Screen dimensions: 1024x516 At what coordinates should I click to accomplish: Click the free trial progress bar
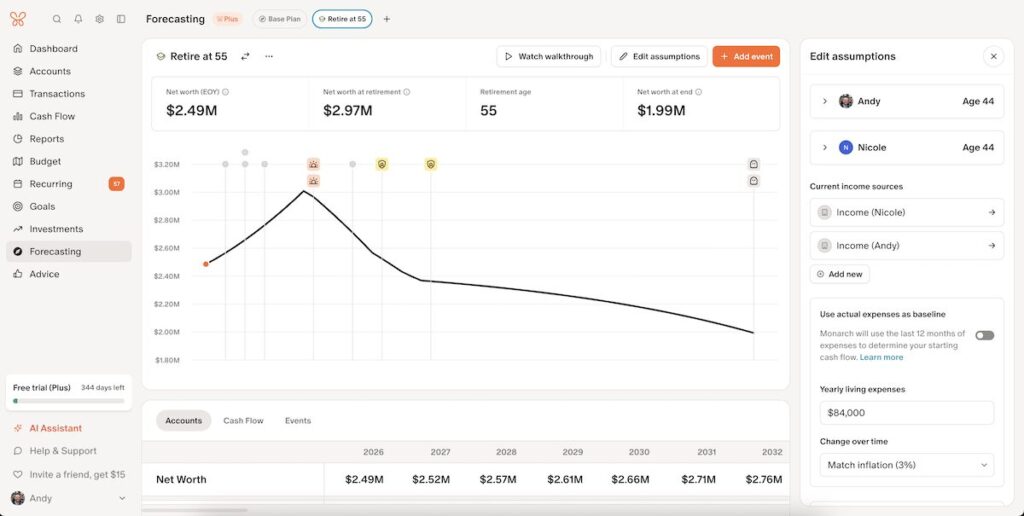tap(69, 401)
